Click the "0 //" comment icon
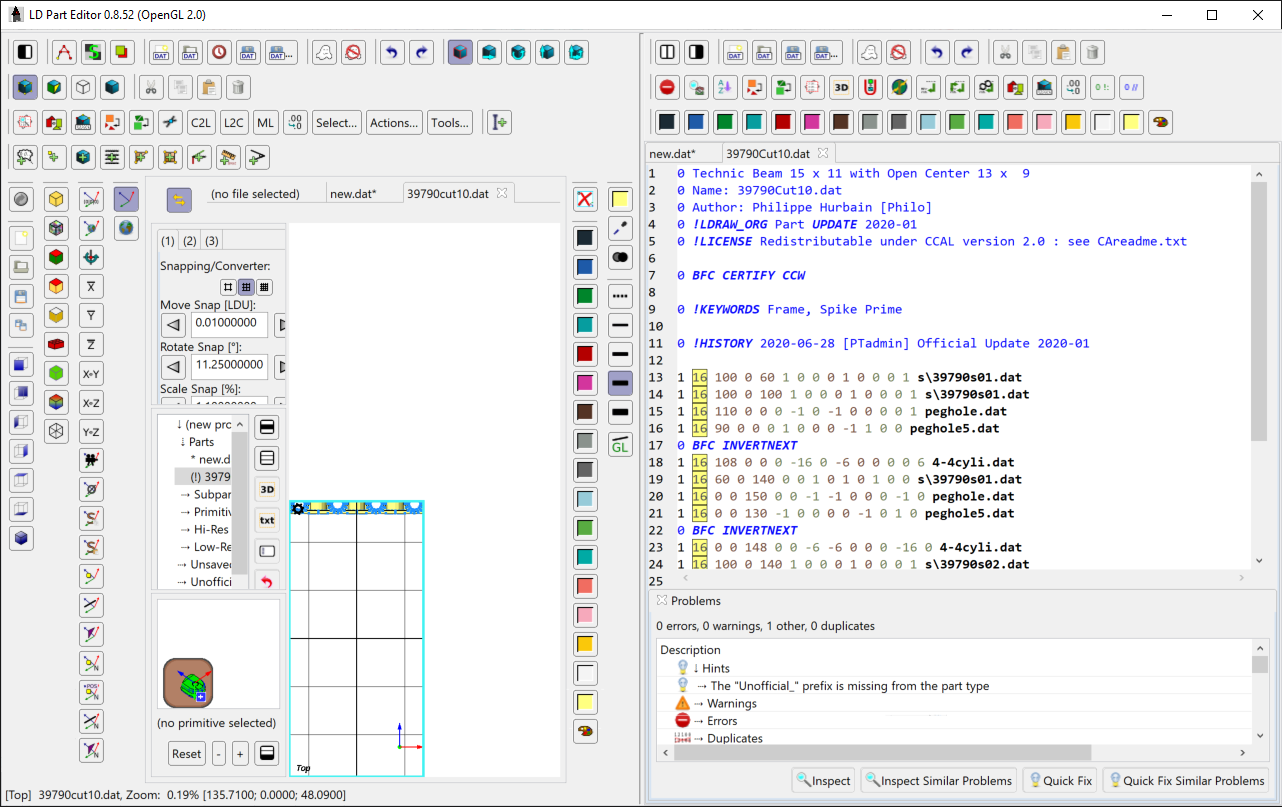Viewport: 1282px width, 807px height. point(1132,87)
